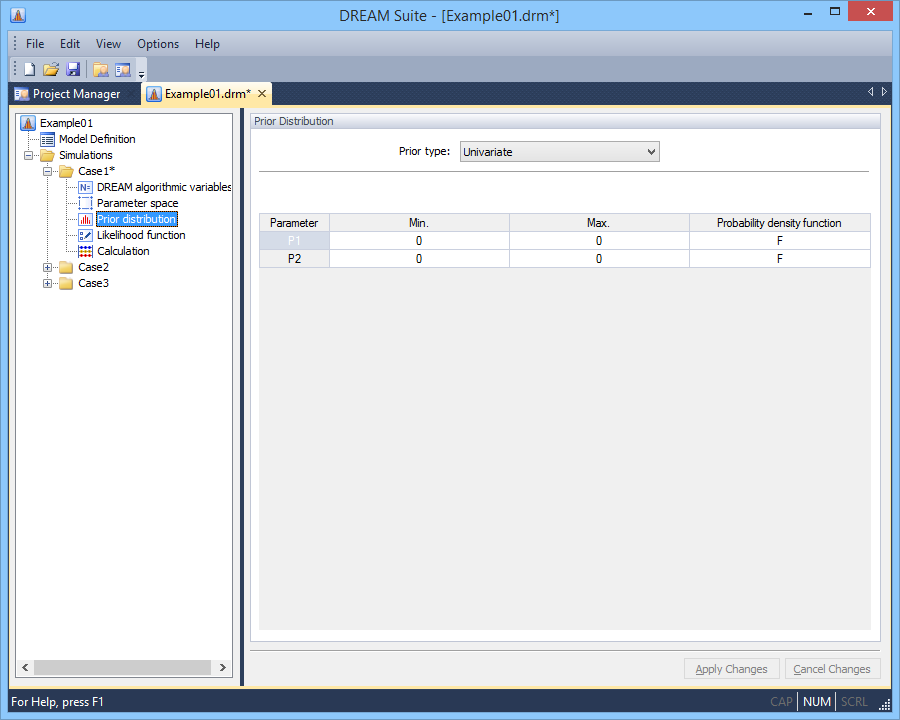Create a new file with the toolbar icon
Image resolution: width=900 pixels, height=720 pixels.
29,69
